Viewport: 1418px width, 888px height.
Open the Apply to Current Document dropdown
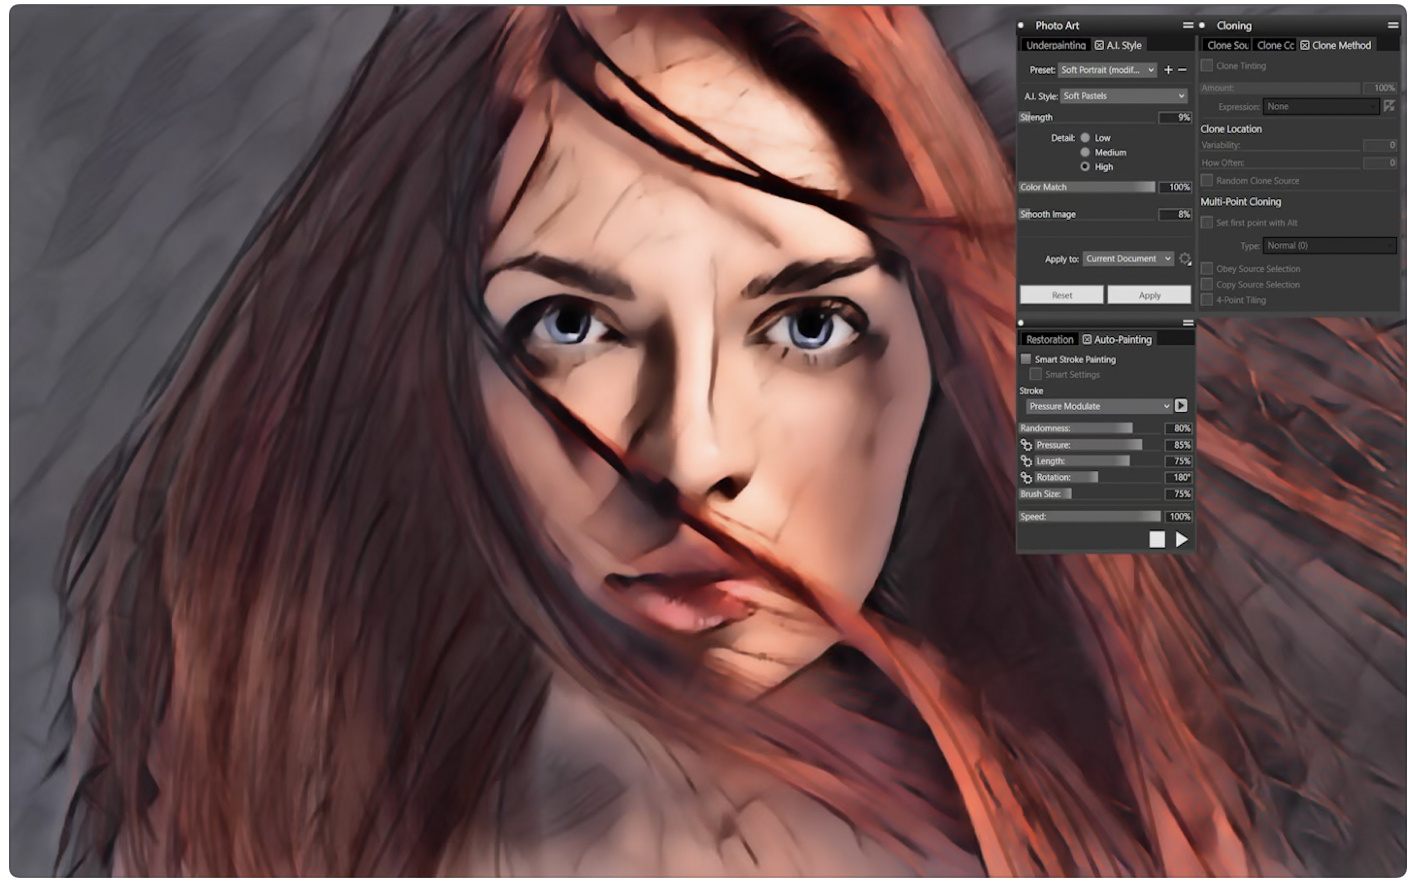point(1127,259)
